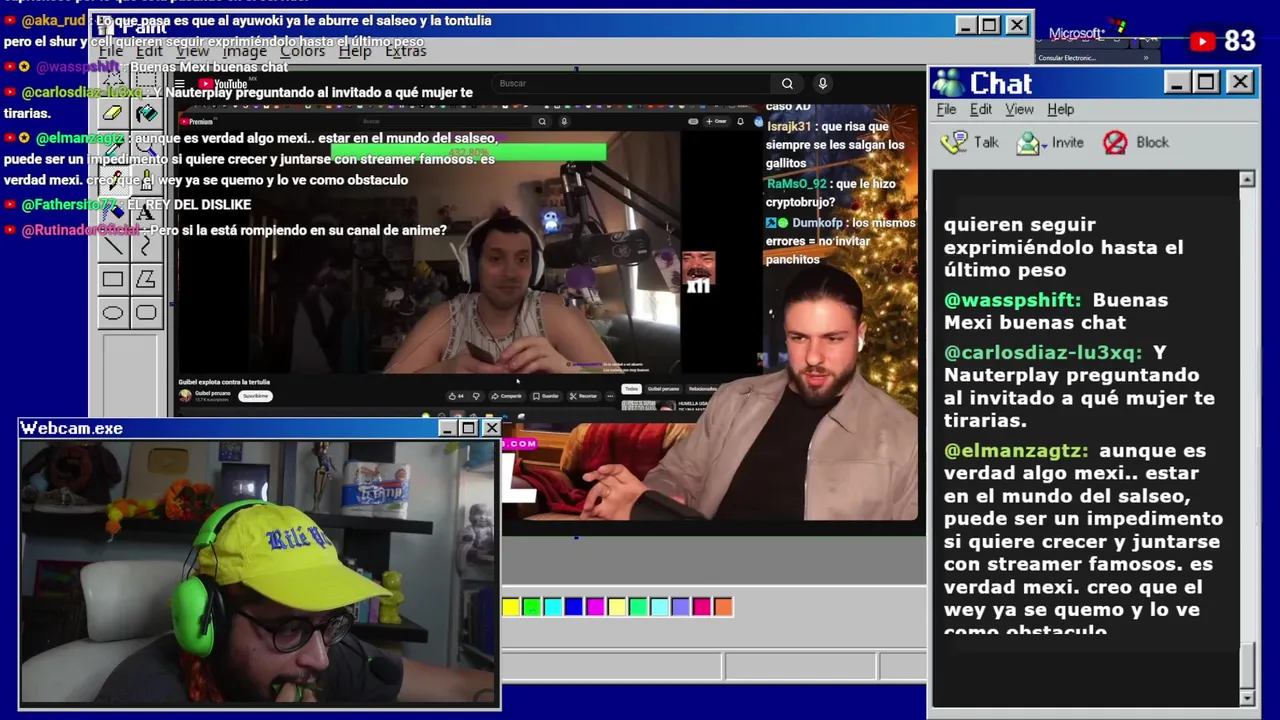Click the @carlosdiaz-lu3xq username in Chat window
This screenshot has height=720, width=1280.
(1042, 353)
